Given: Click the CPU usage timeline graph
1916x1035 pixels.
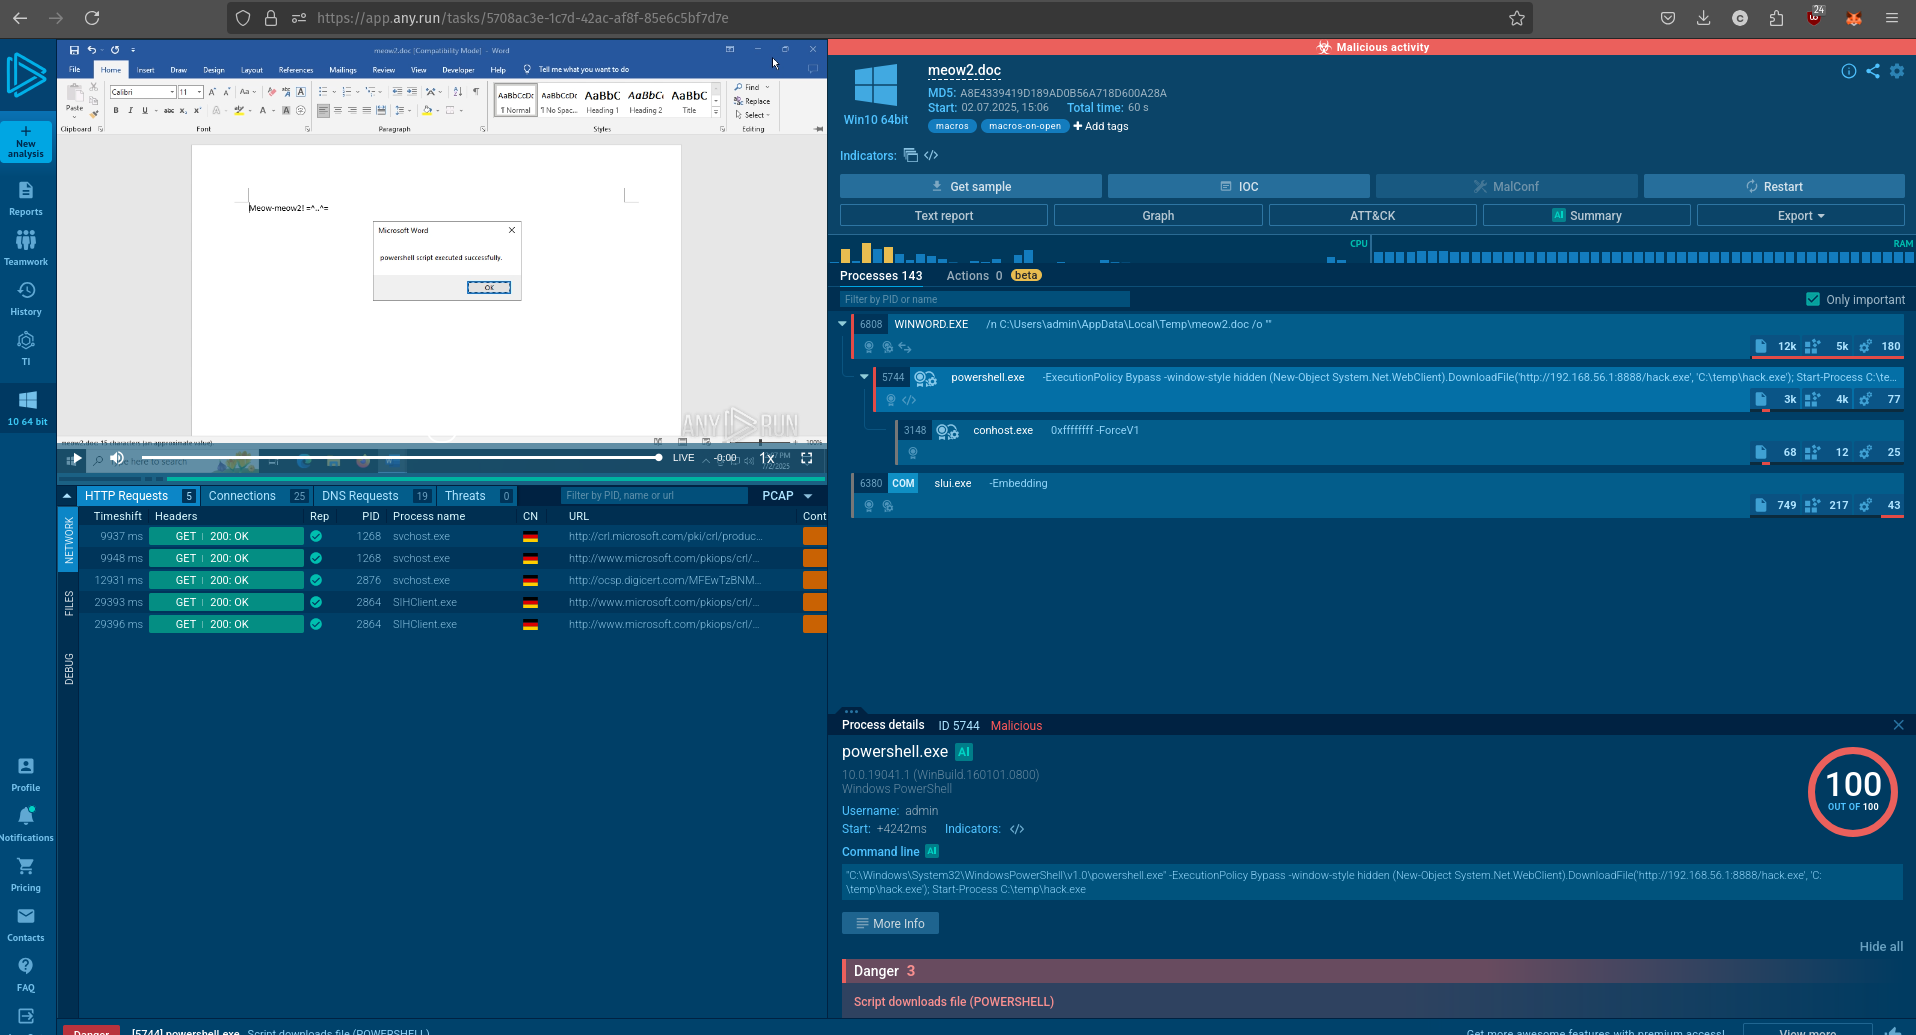Looking at the screenshot, I should [1100, 251].
